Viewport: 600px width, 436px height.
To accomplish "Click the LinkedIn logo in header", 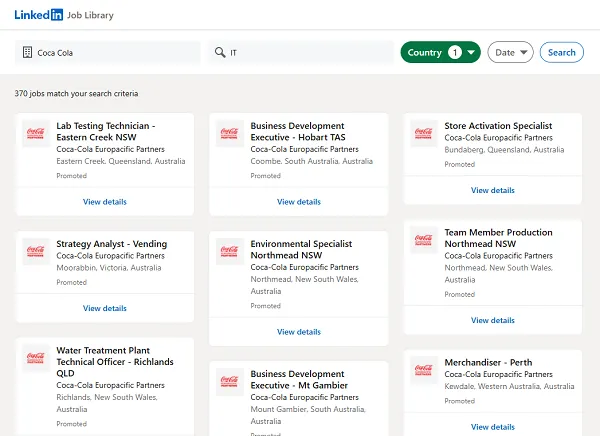I will point(38,15).
